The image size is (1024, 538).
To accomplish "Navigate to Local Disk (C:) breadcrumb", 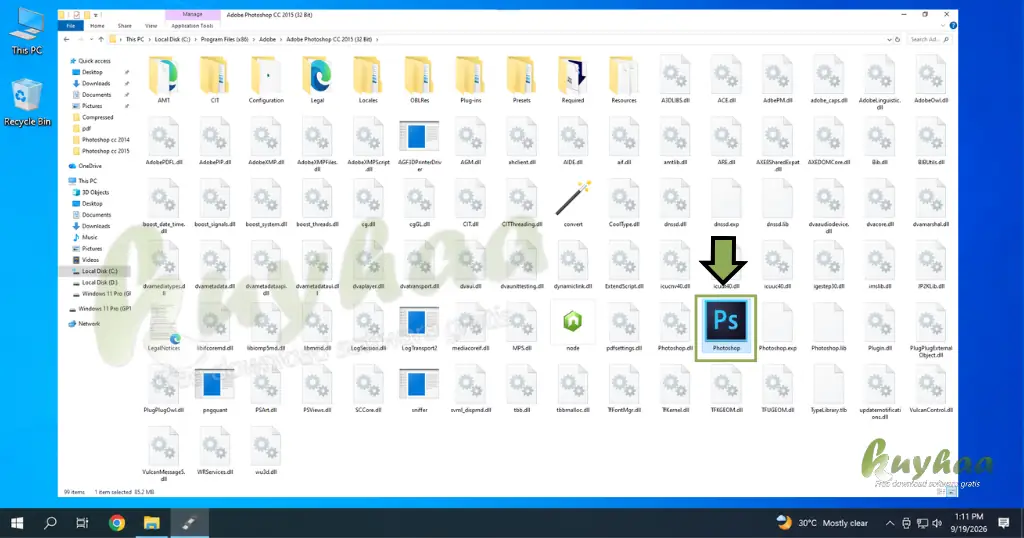I will point(172,39).
